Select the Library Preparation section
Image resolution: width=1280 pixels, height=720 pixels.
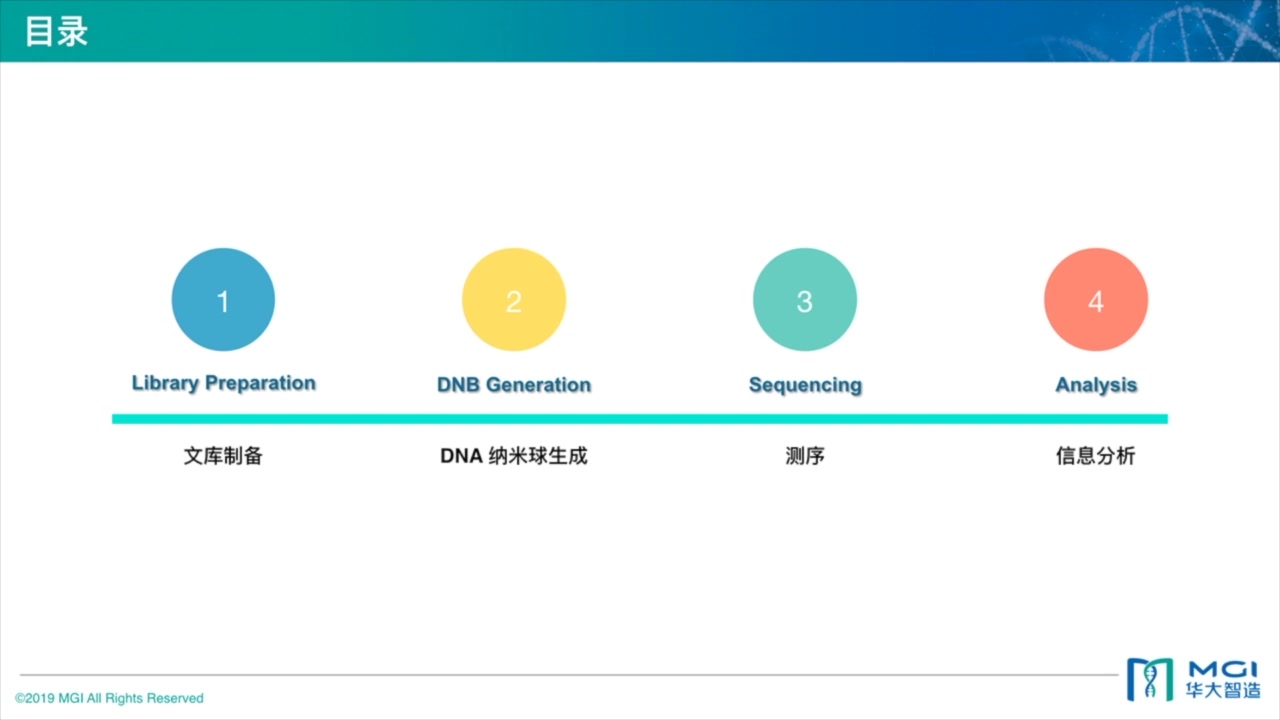[223, 382]
